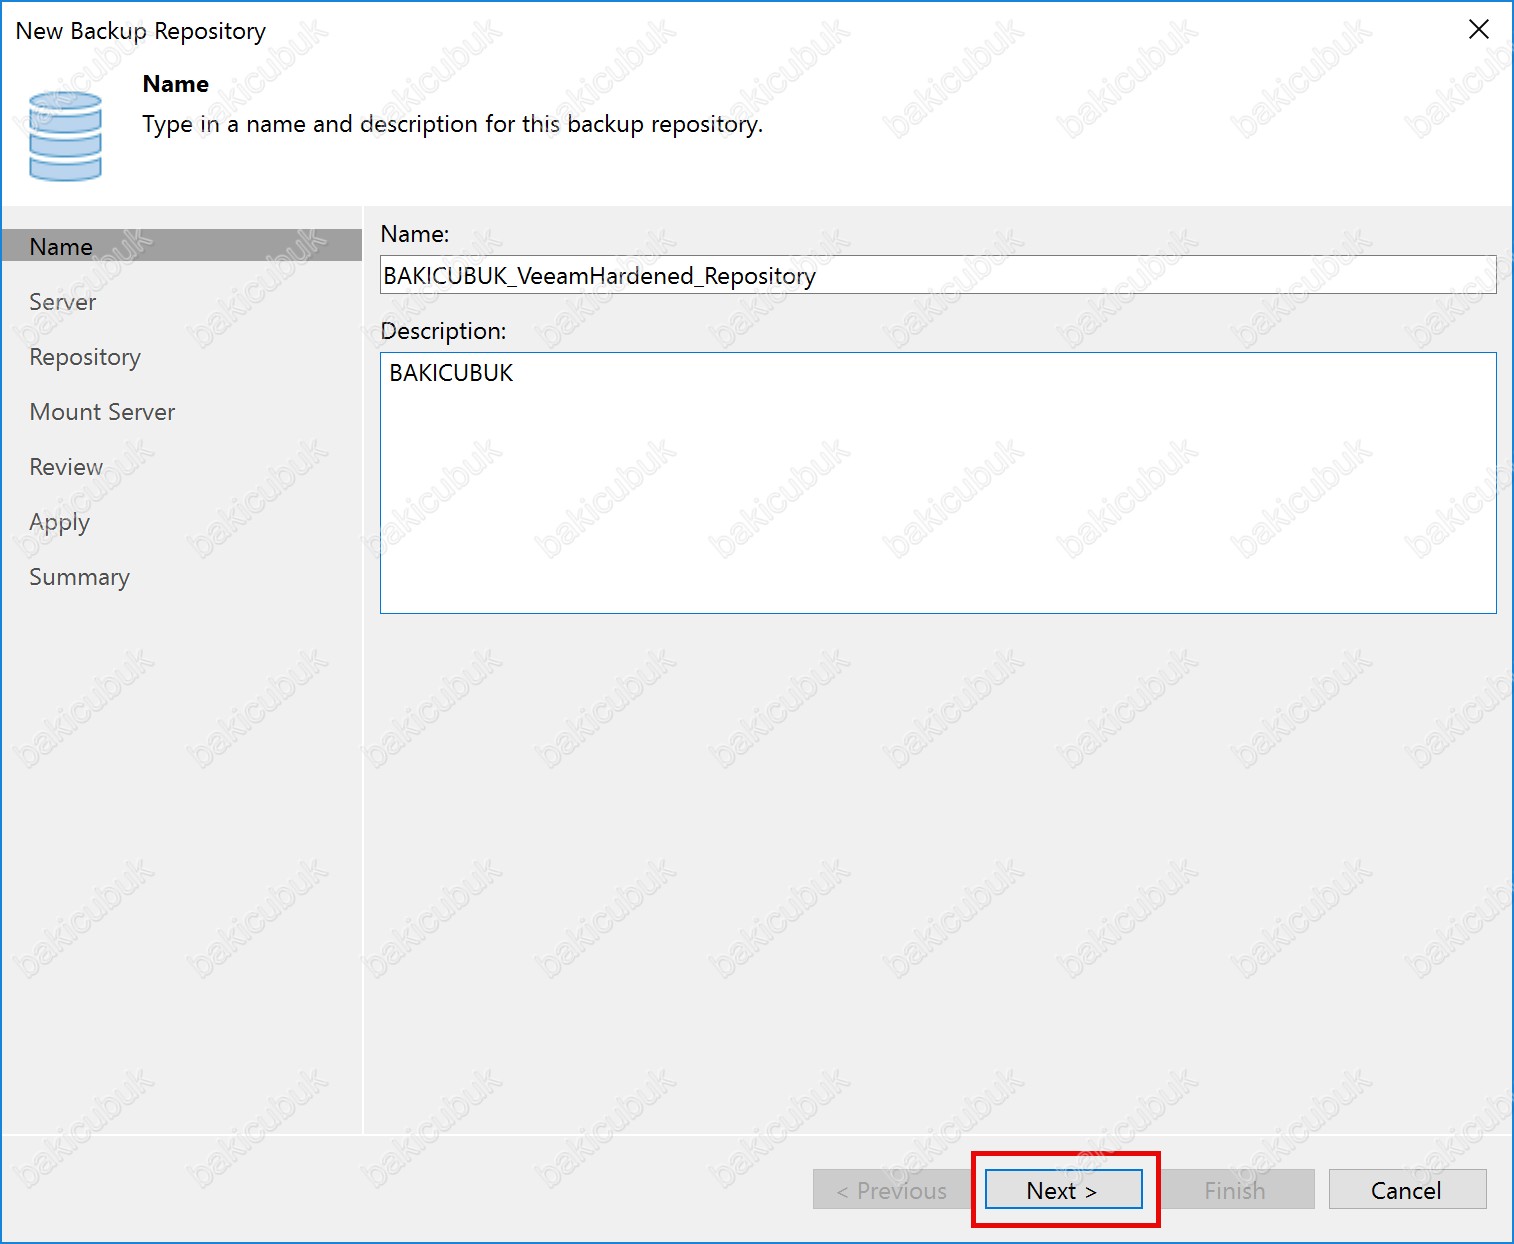Click the bold 'Name' header title

[176, 84]
